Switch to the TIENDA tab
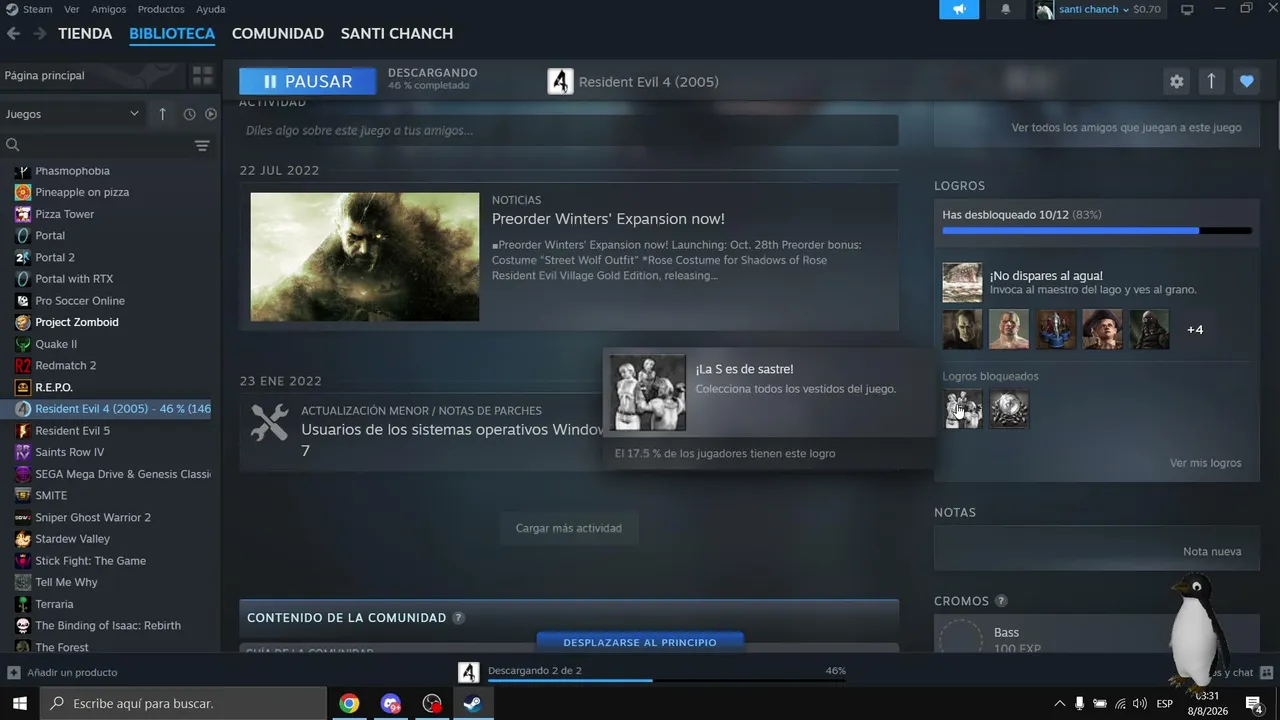This screenshot has height=720, width=1280. 85,33
